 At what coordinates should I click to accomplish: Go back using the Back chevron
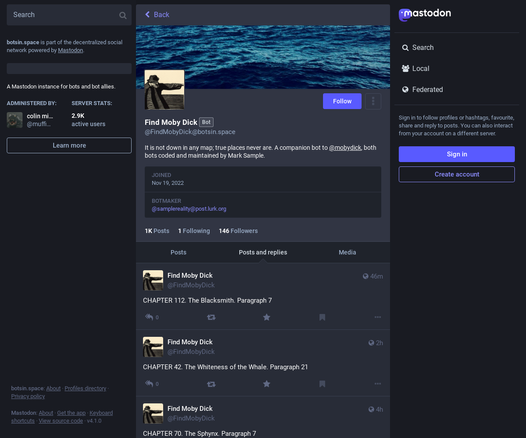[157, 14]
